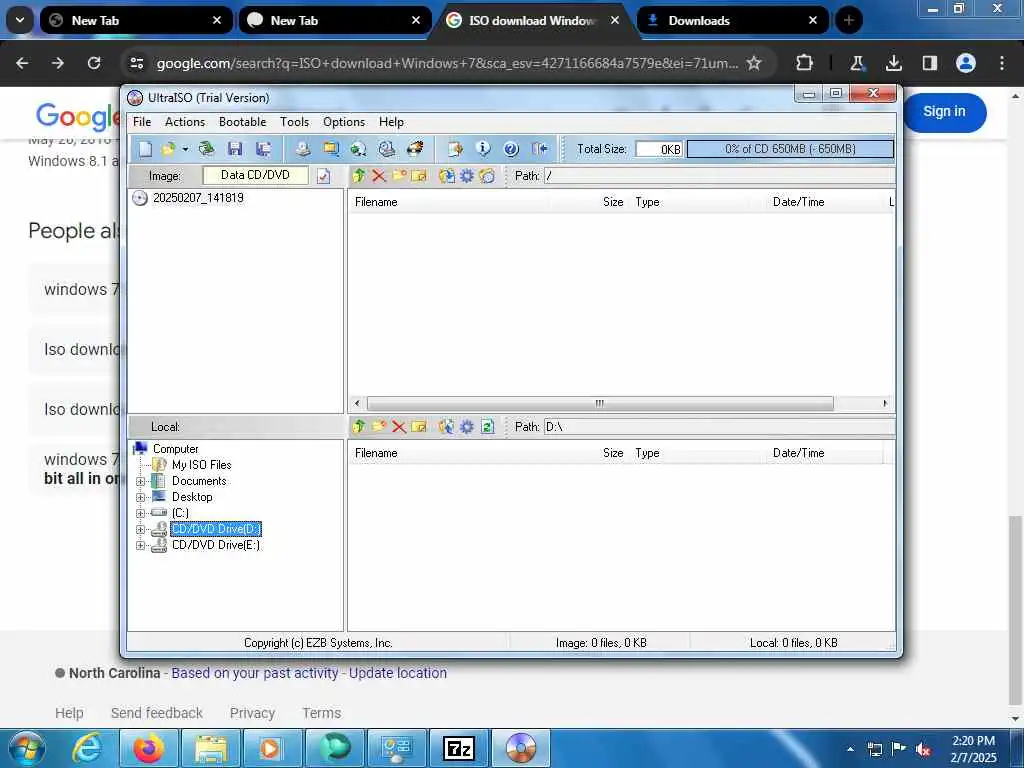Click the Reopen green arrow folder icon

point(206,149)
